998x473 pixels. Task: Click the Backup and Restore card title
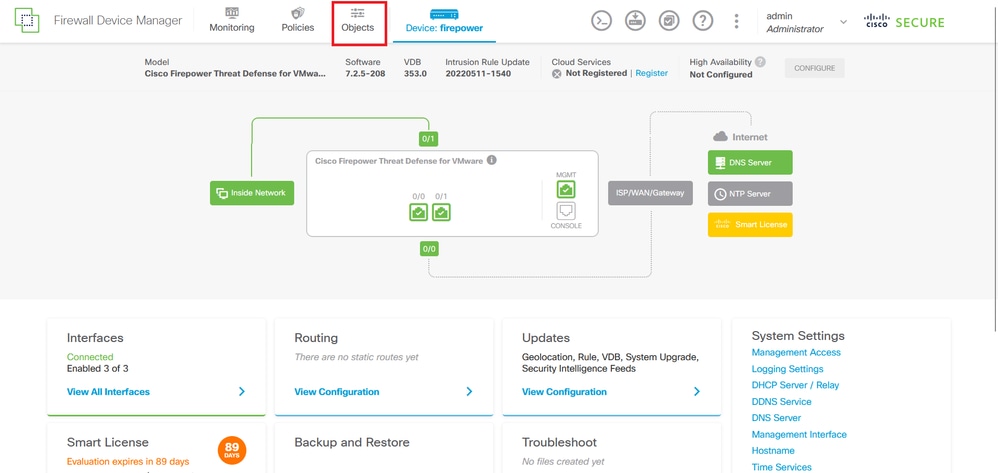pyautogui.click(x=352, y=442)
